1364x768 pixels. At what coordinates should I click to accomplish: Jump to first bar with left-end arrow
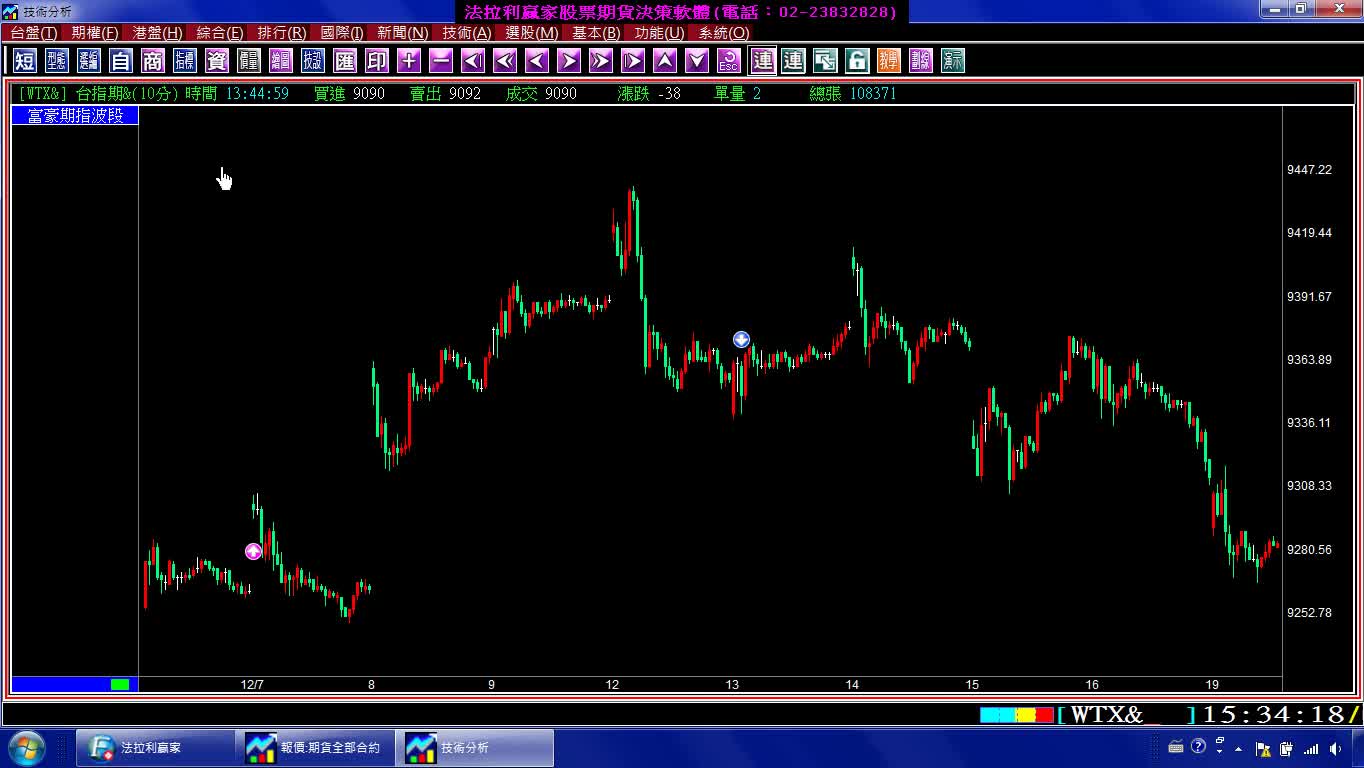click(473, 61)
